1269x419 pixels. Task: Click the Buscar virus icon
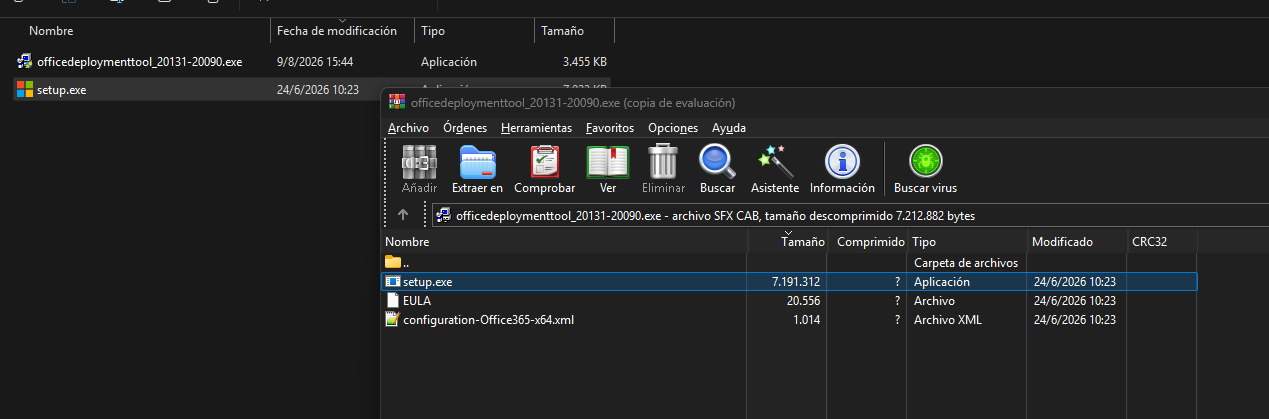(x=925, y=162)
